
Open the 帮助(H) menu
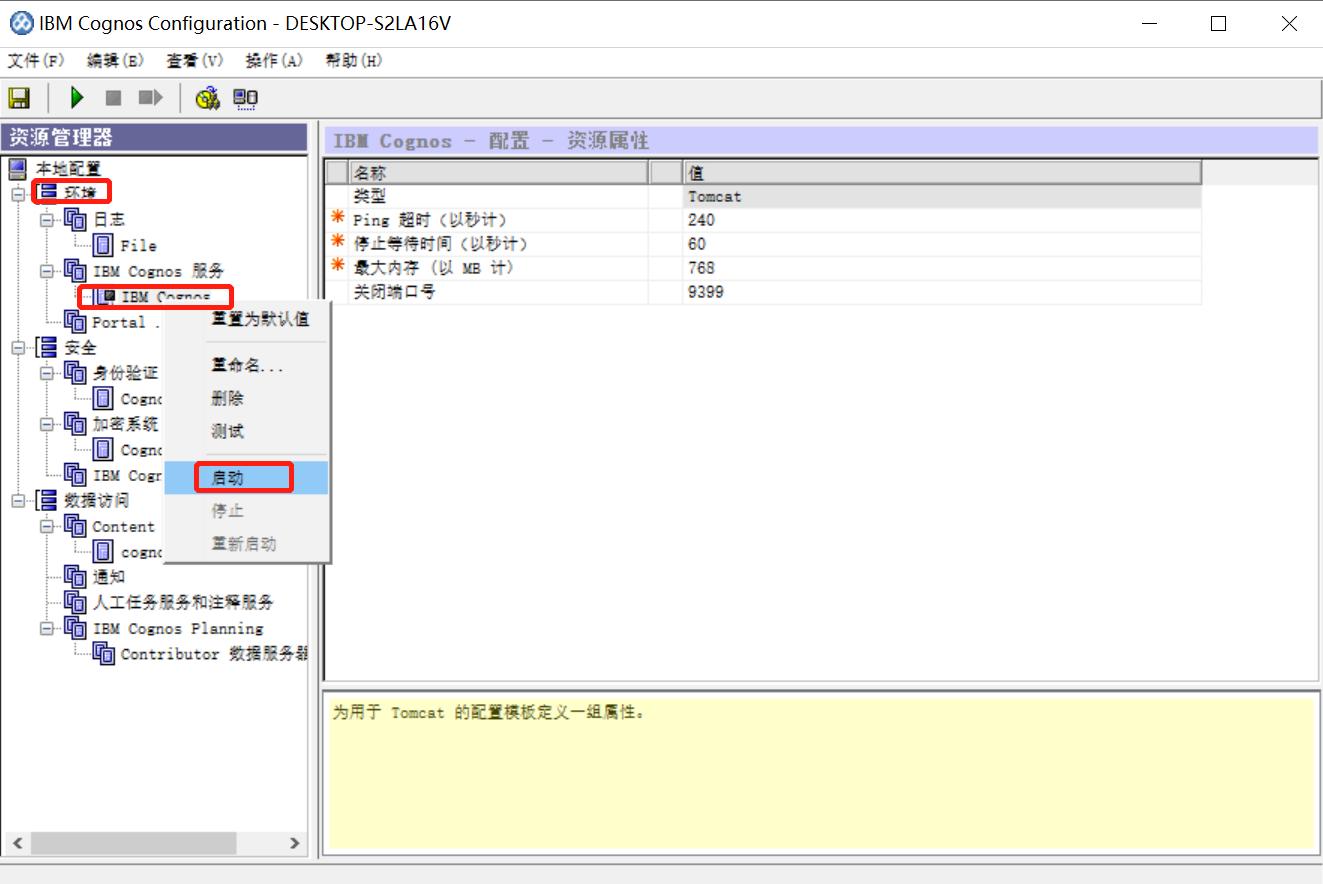pos(354,61)
